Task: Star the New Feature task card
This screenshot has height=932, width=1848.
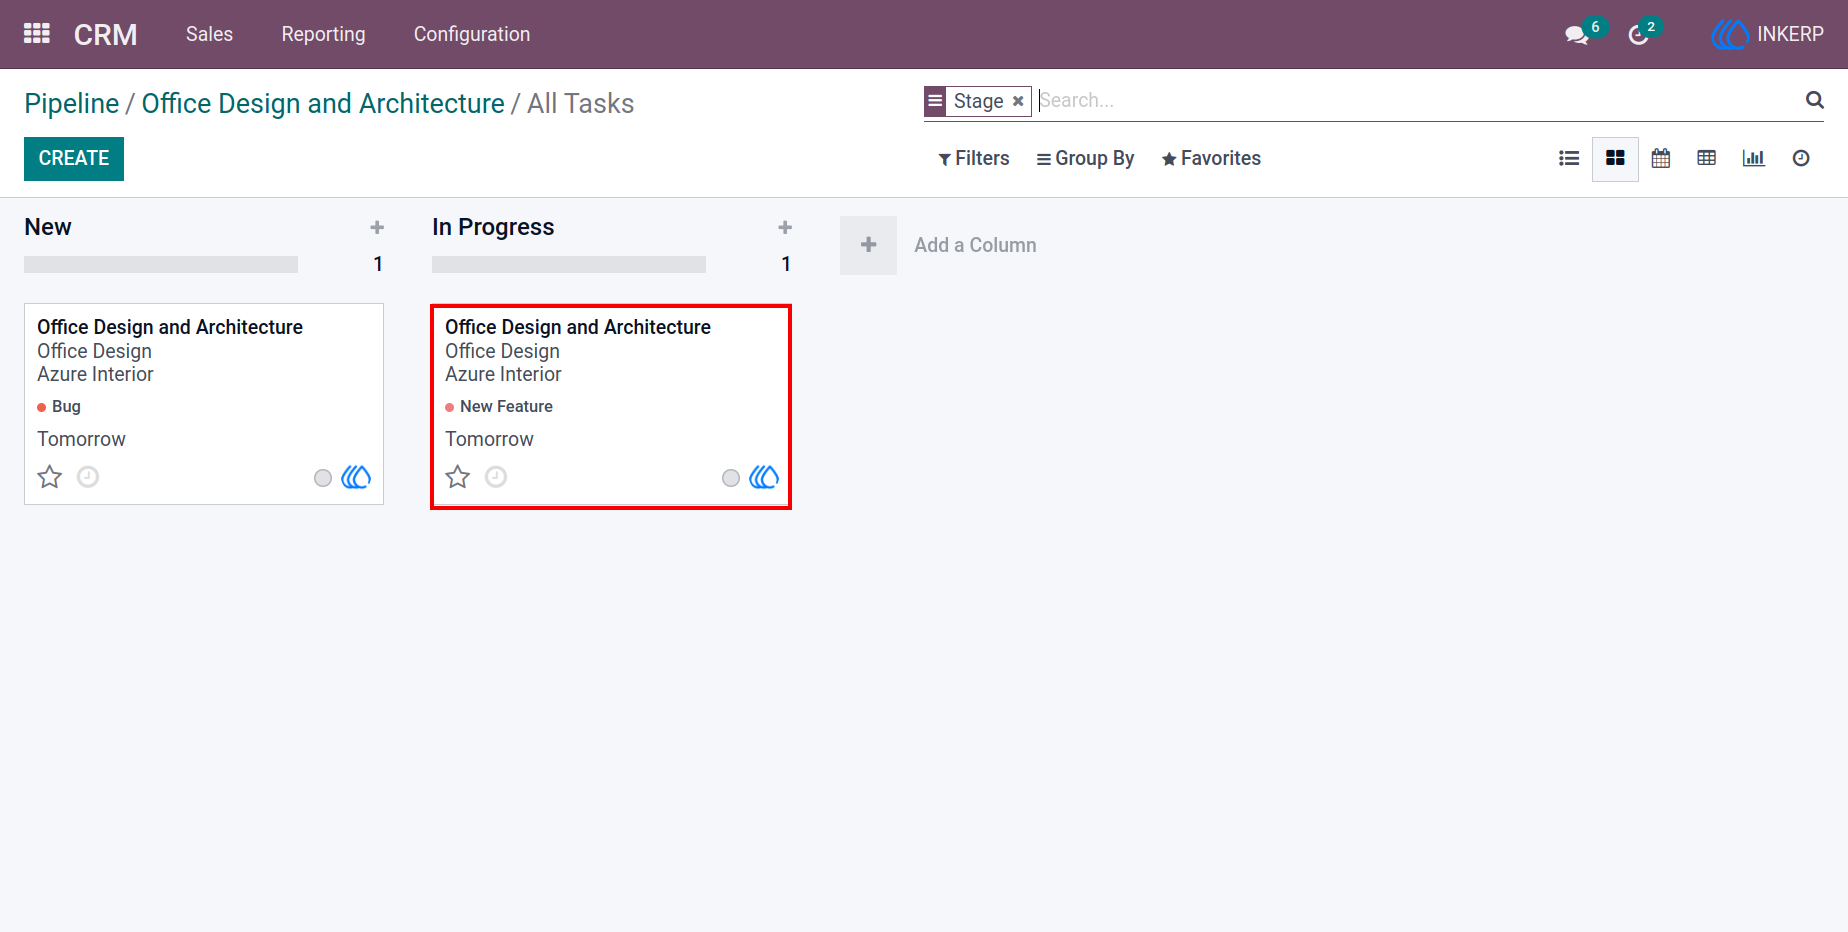Action: 458,477
